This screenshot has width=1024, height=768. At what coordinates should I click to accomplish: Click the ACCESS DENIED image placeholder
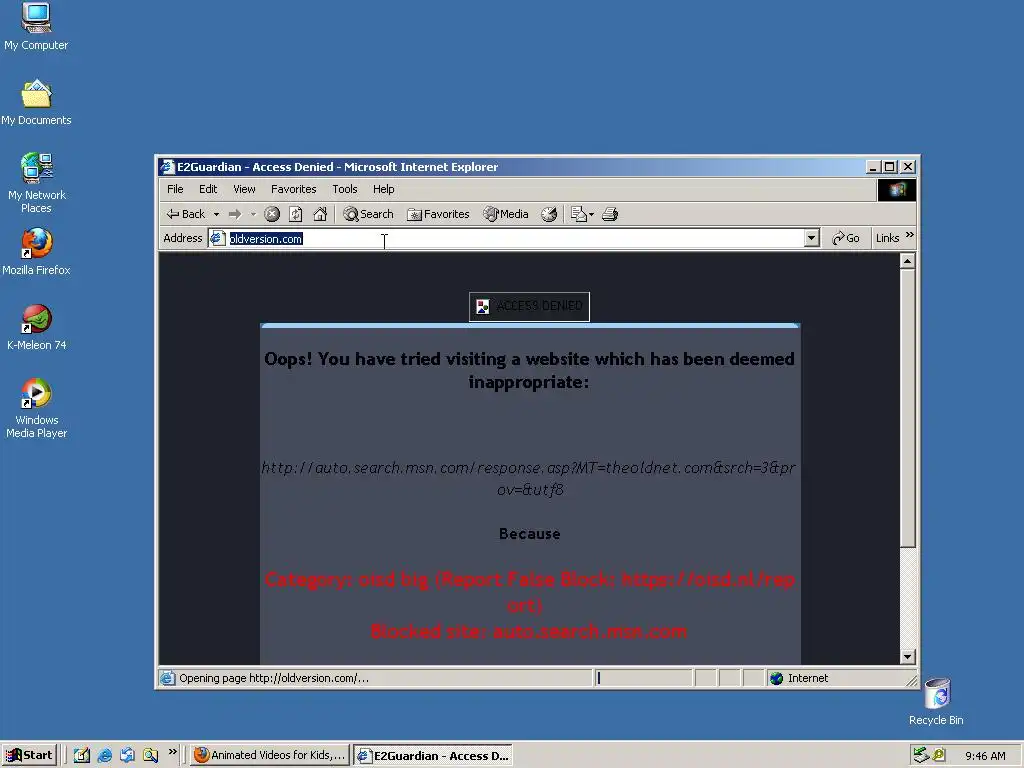pyautogui.click(x=529, y=306)
